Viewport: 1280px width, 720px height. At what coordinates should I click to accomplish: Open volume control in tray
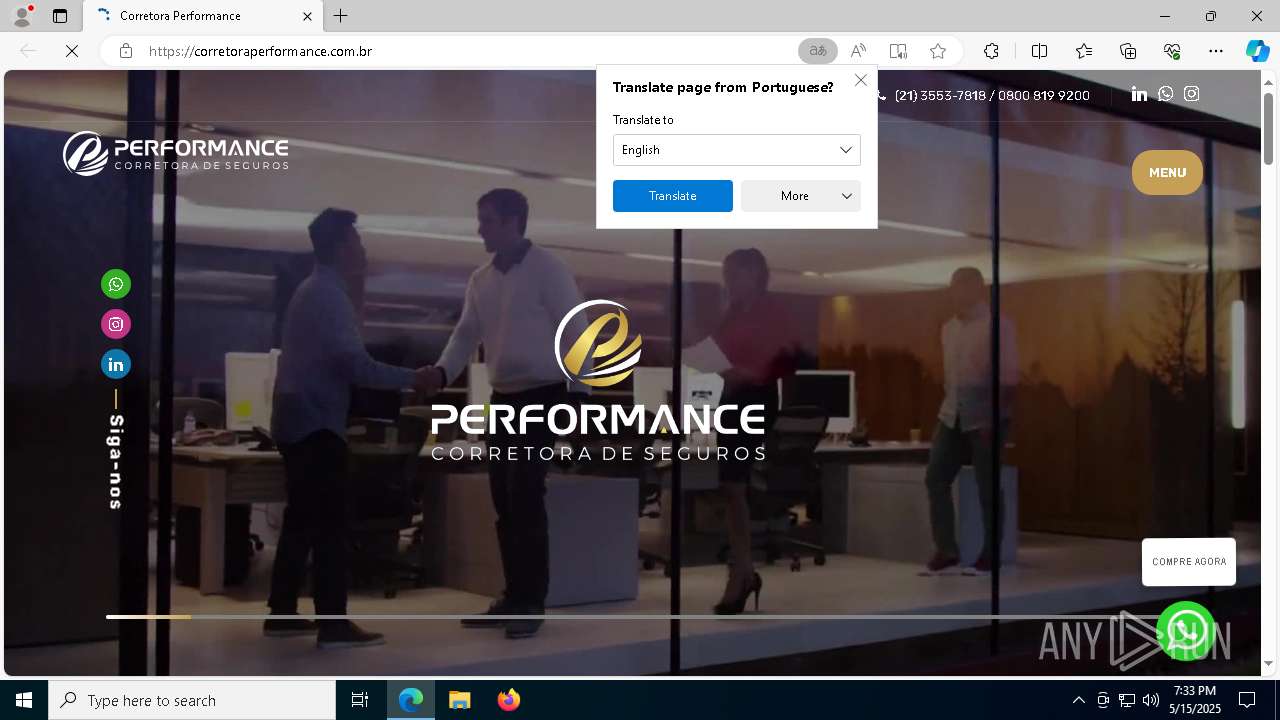pos(1151,700)
